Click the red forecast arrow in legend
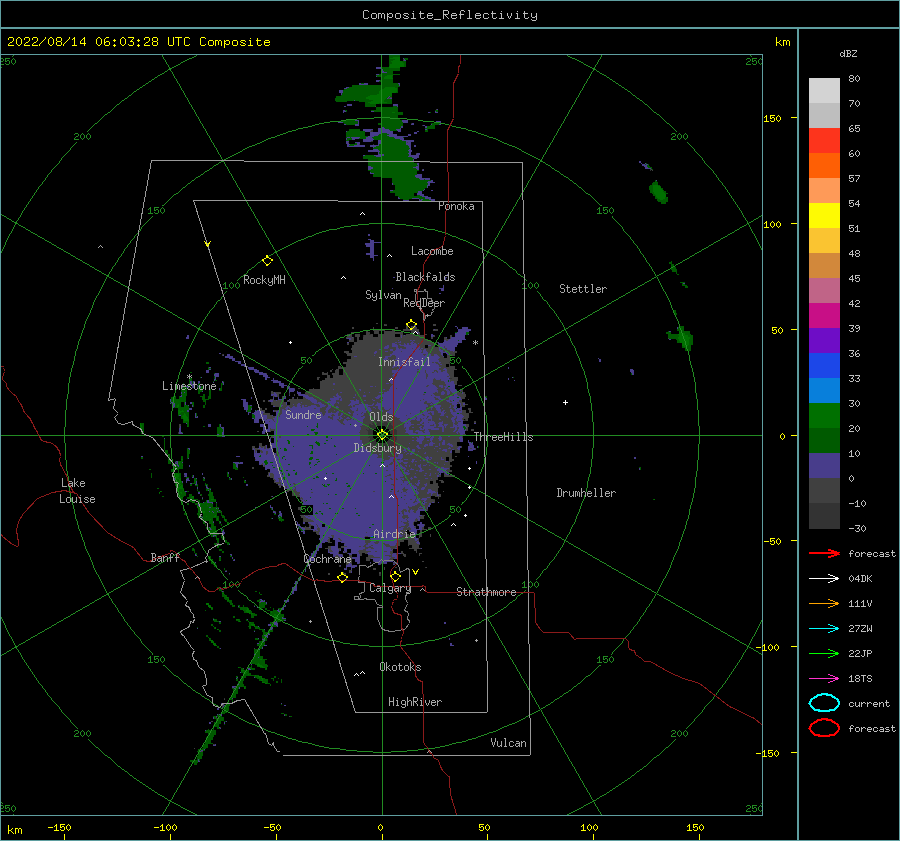 coord(824,553)
